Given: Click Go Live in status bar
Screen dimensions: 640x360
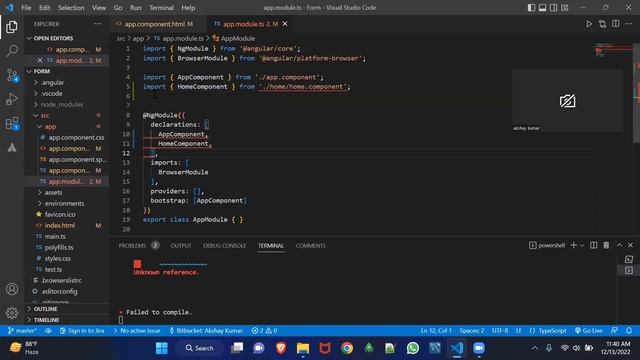Looking at the screenshot, I should [x=589, y=331].
